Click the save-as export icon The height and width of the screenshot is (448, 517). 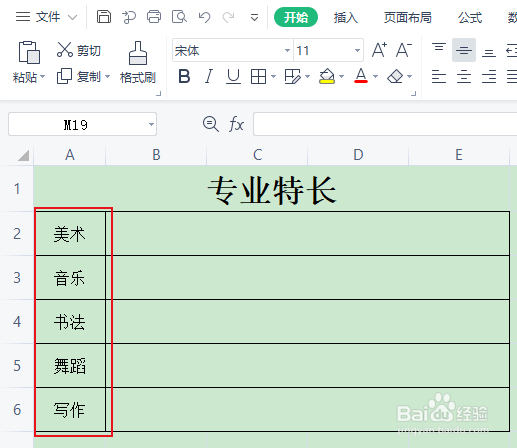[129, 17]
